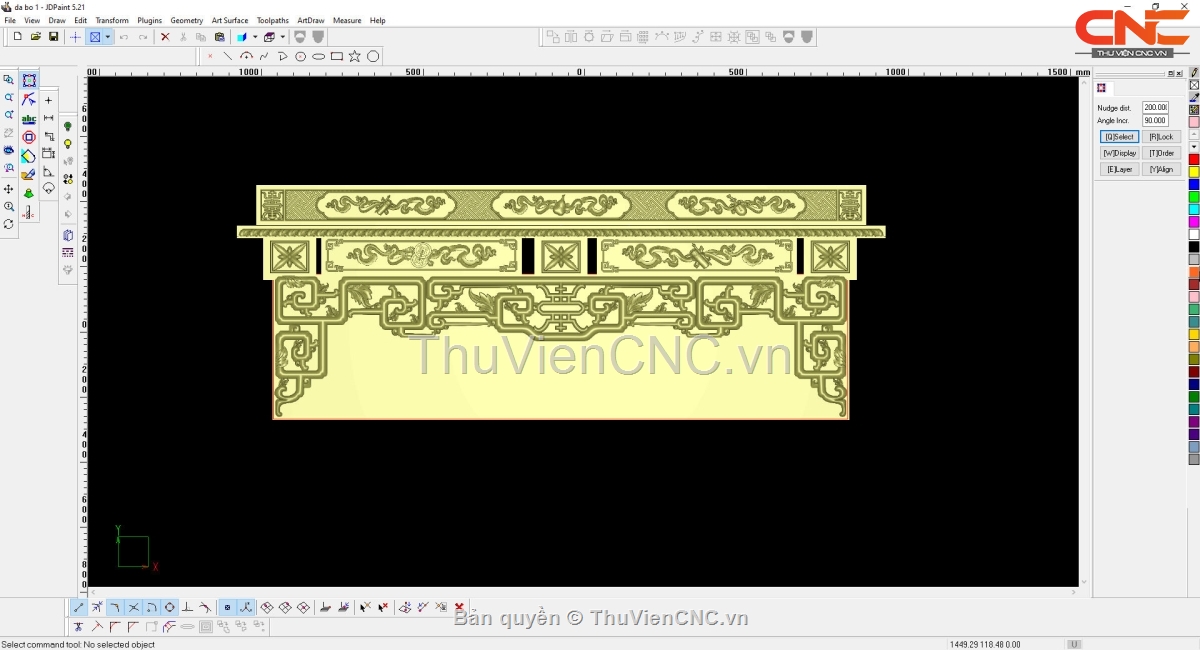Click the Paste clipboard icon
Image resolution: width=1200 pixels, height=650 pixels.
point(219,37)
